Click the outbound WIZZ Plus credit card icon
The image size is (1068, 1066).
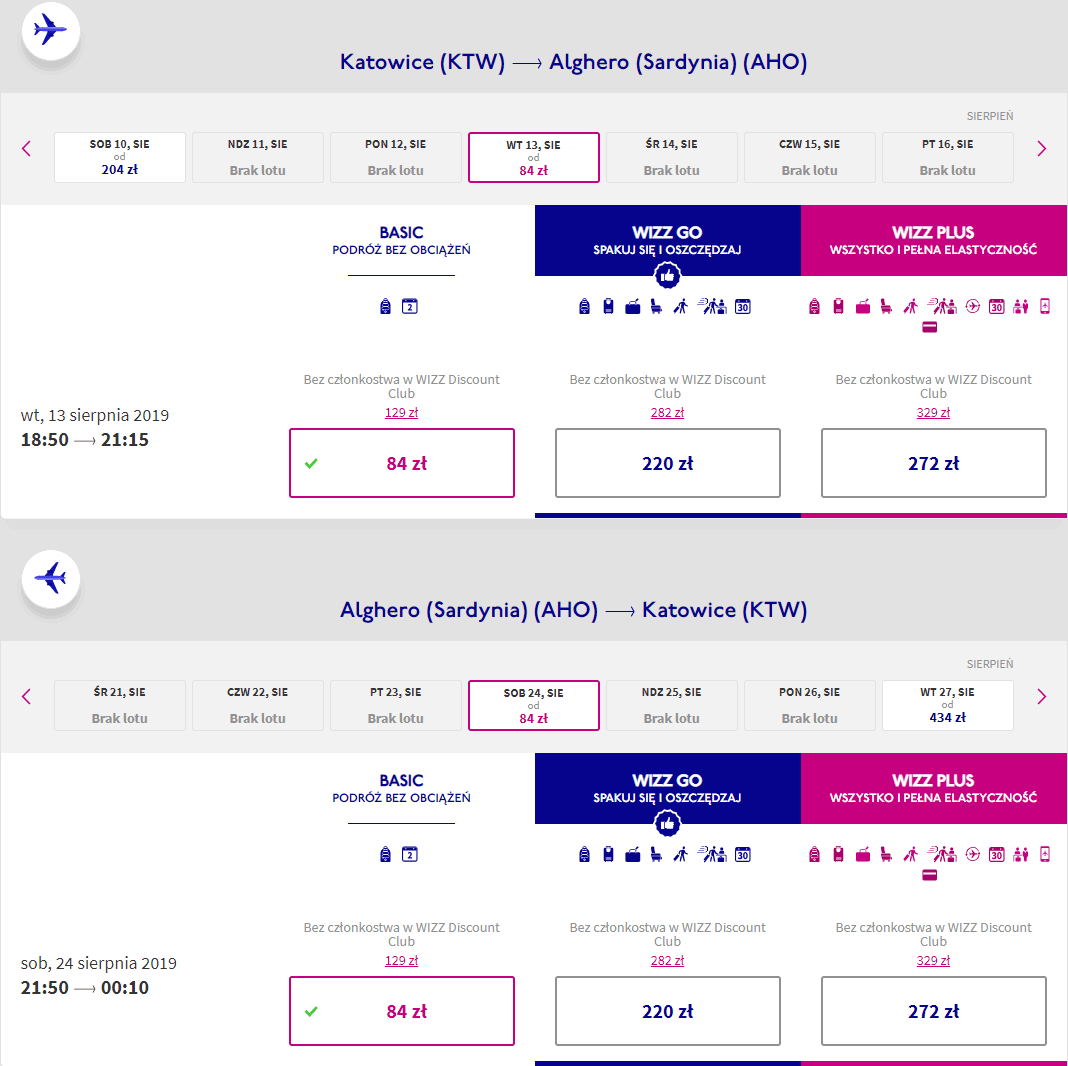[x=929, y=327]
